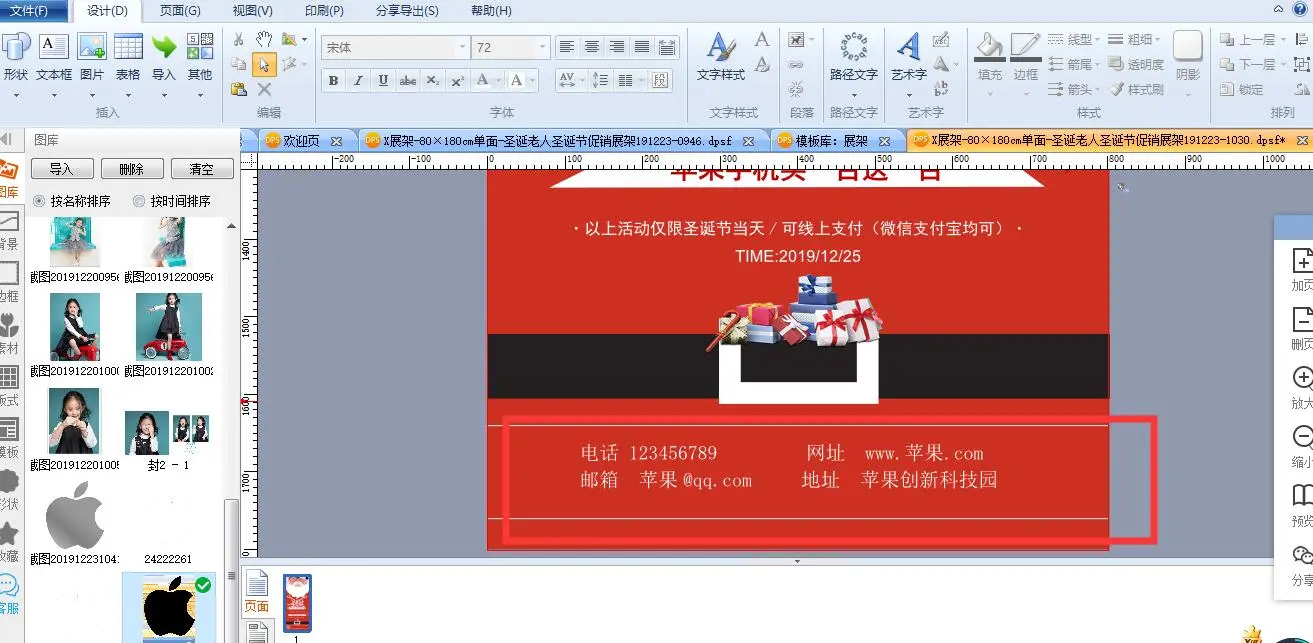Select the gray Apple logo thumbnail
The image size is (1313, 643).
pos(75,515)
